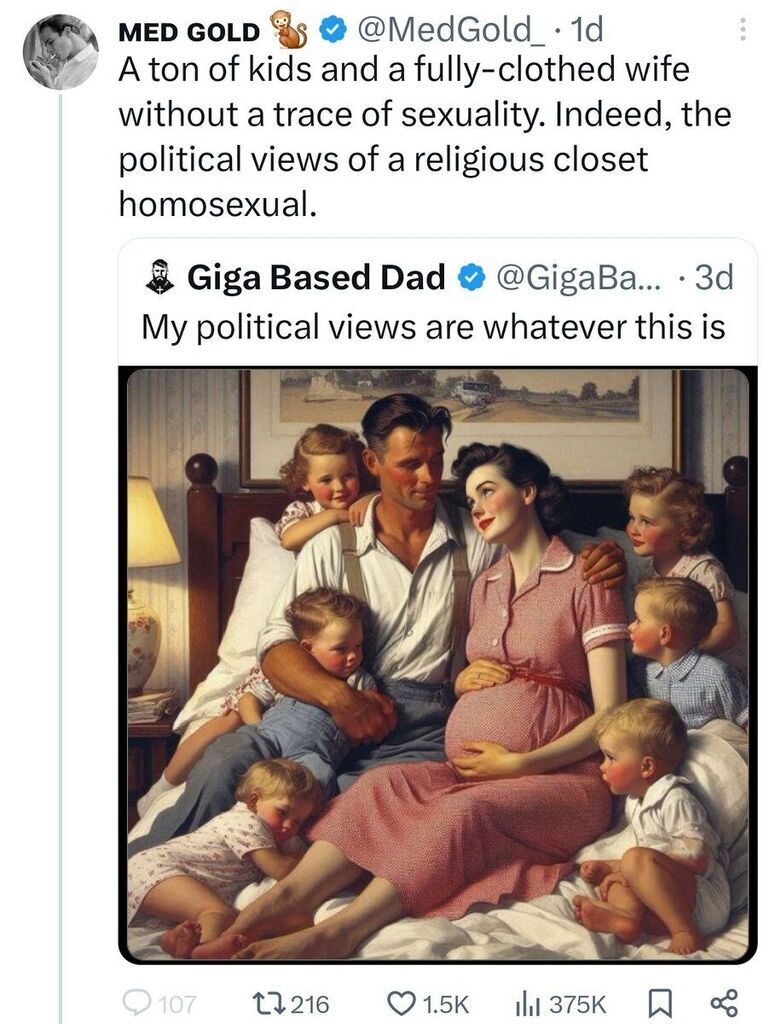Click MED GOLD's blue verified badge
This screenshot has width=781, height=1024.
pyautogui.click(x=330, y=31)
